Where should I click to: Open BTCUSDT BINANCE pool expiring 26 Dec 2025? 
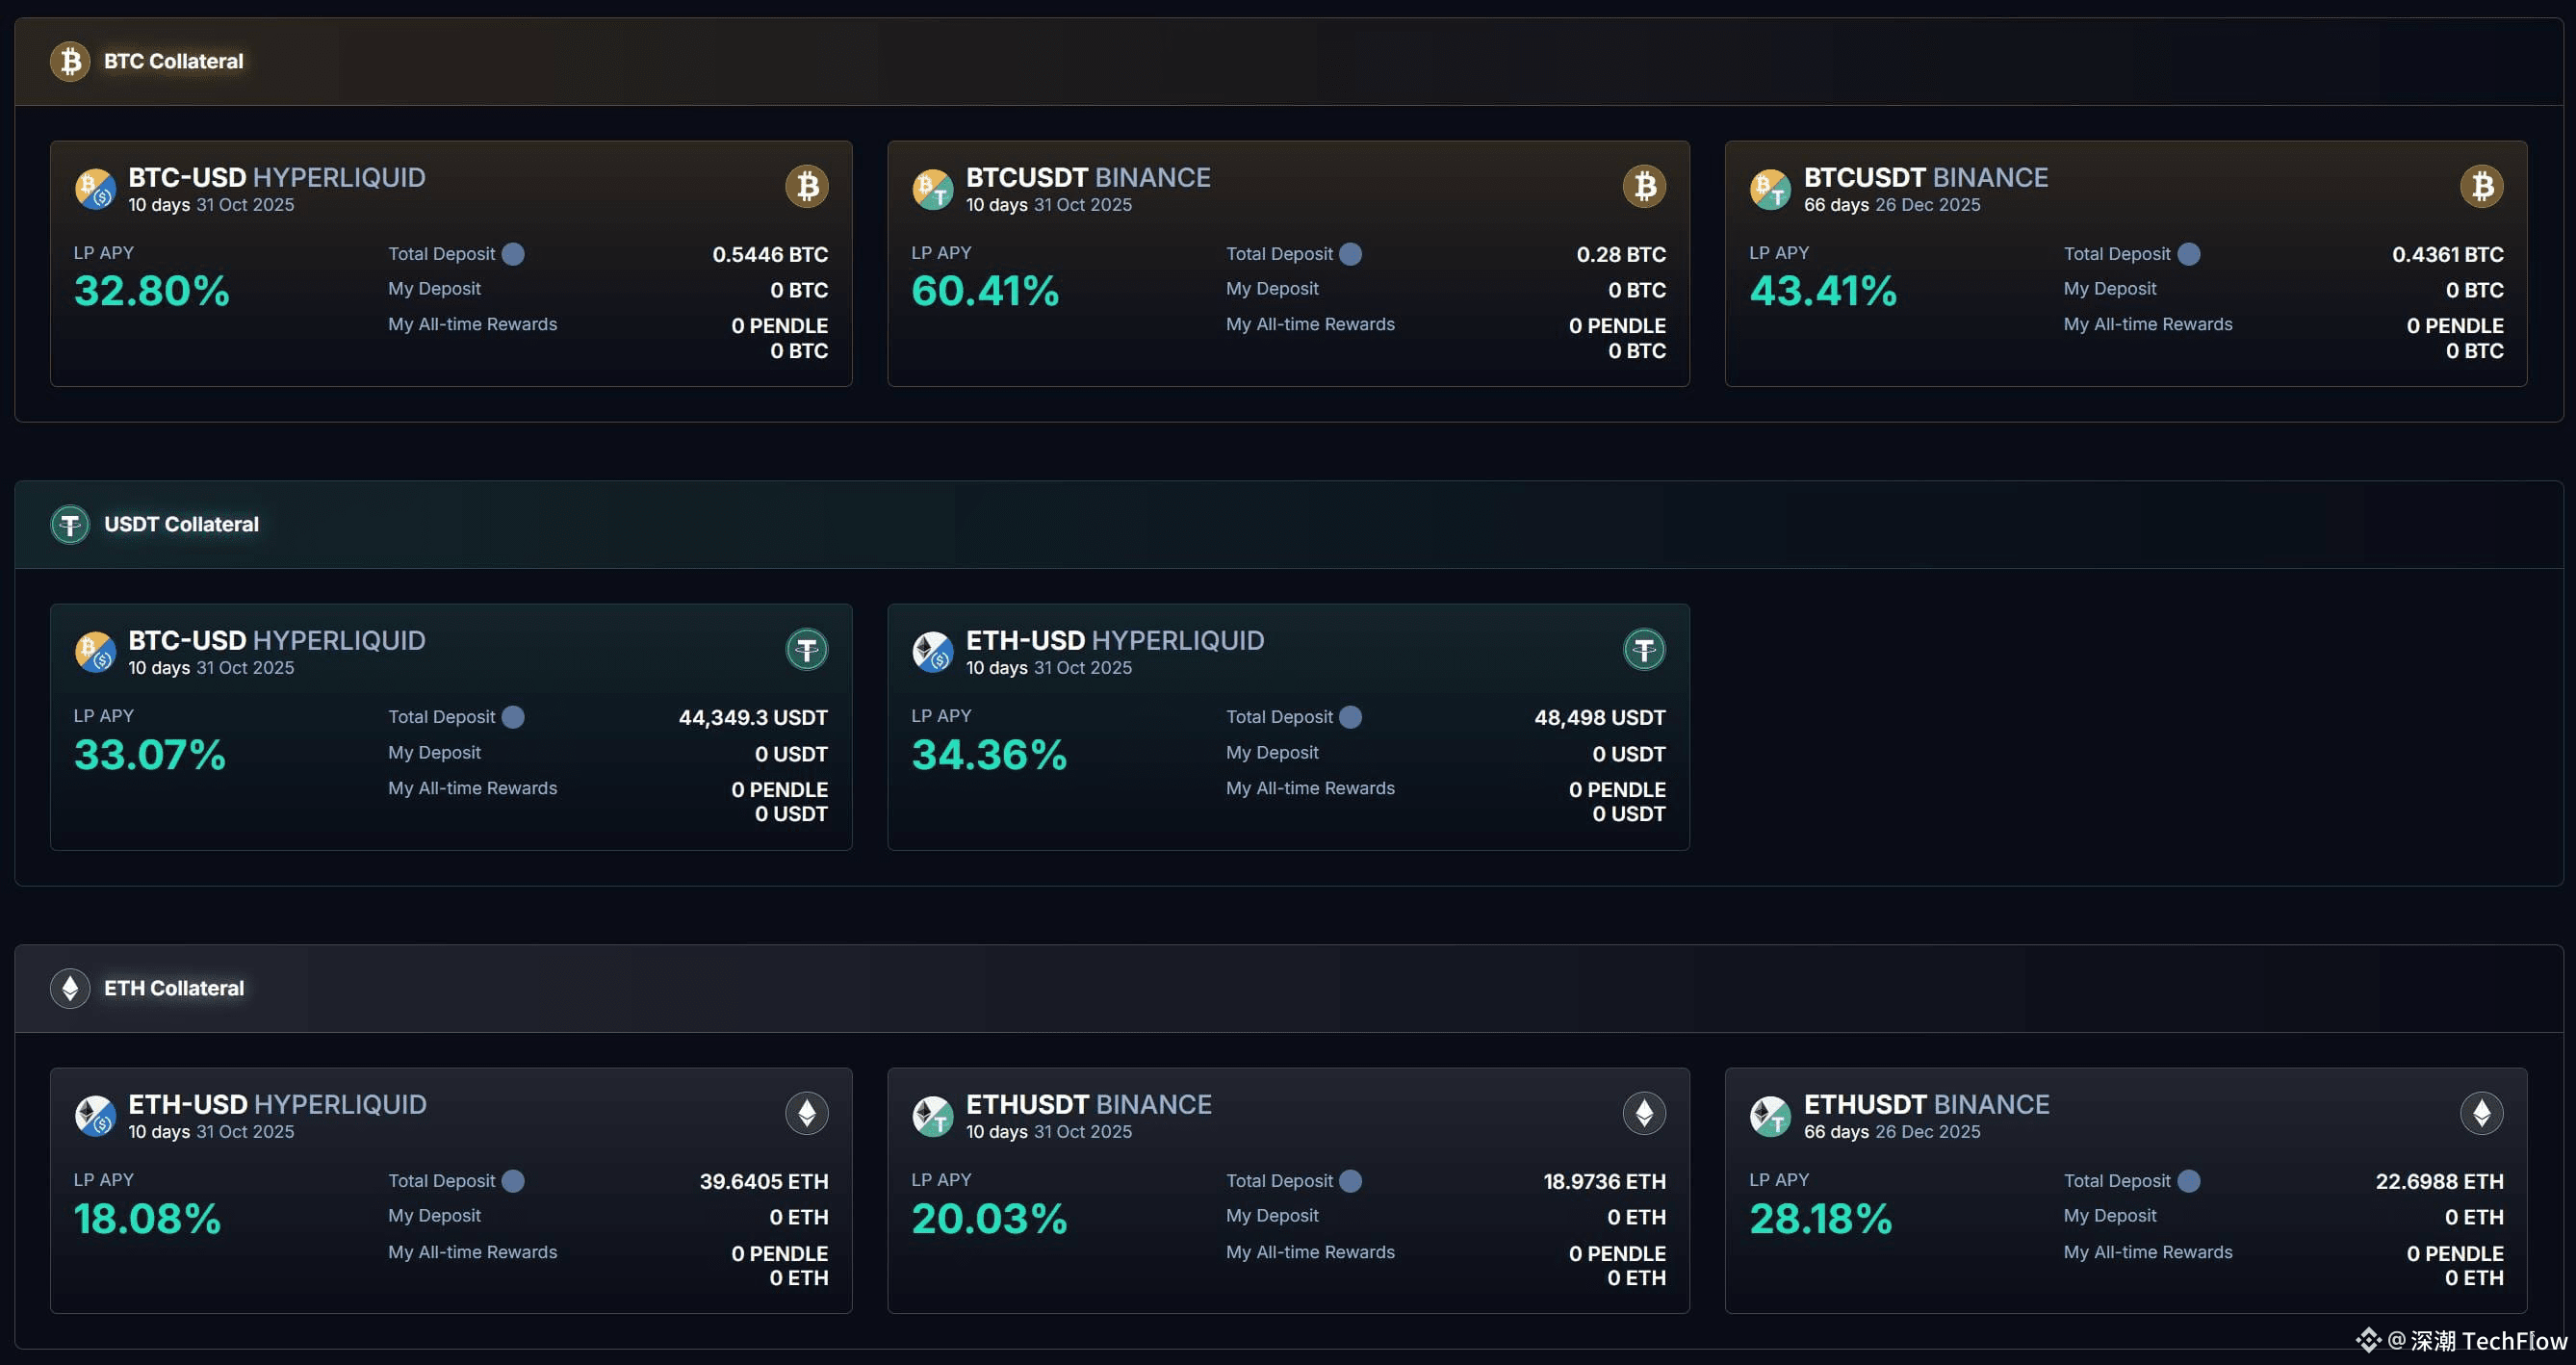pyautogui.click(x=1925, y=178)
